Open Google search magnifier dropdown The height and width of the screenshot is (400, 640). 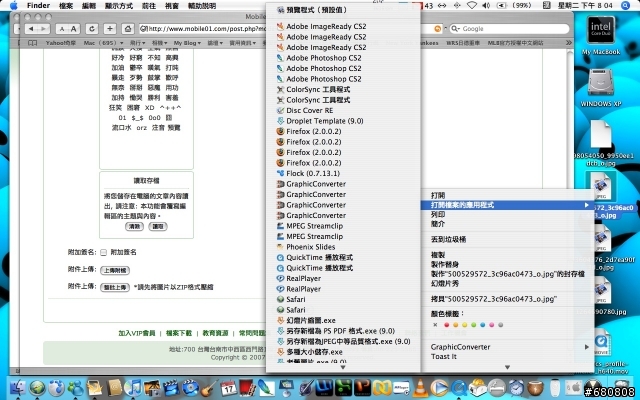(x=455, y=29)
